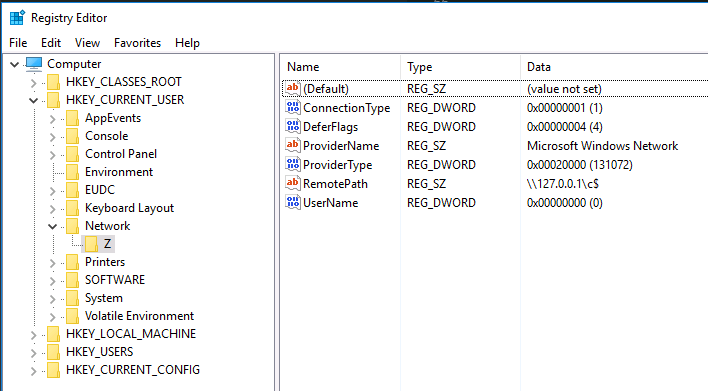The width and height of the screenshot is (708, 391).
Task: Click the ProviderName string value icon
Action: pyautogui.click(x=293, y=145)
